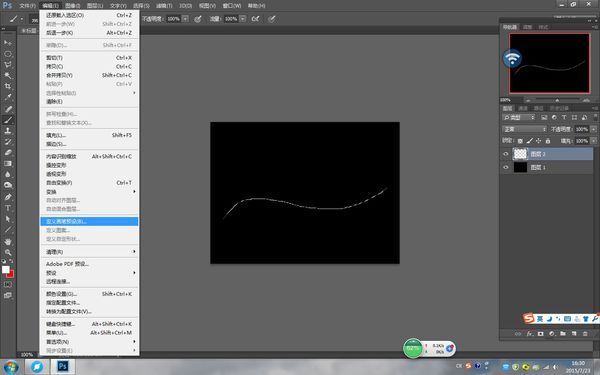Toggle visibility of layer 1
This screenshot has width=600, height=375.
click(505, 167)
